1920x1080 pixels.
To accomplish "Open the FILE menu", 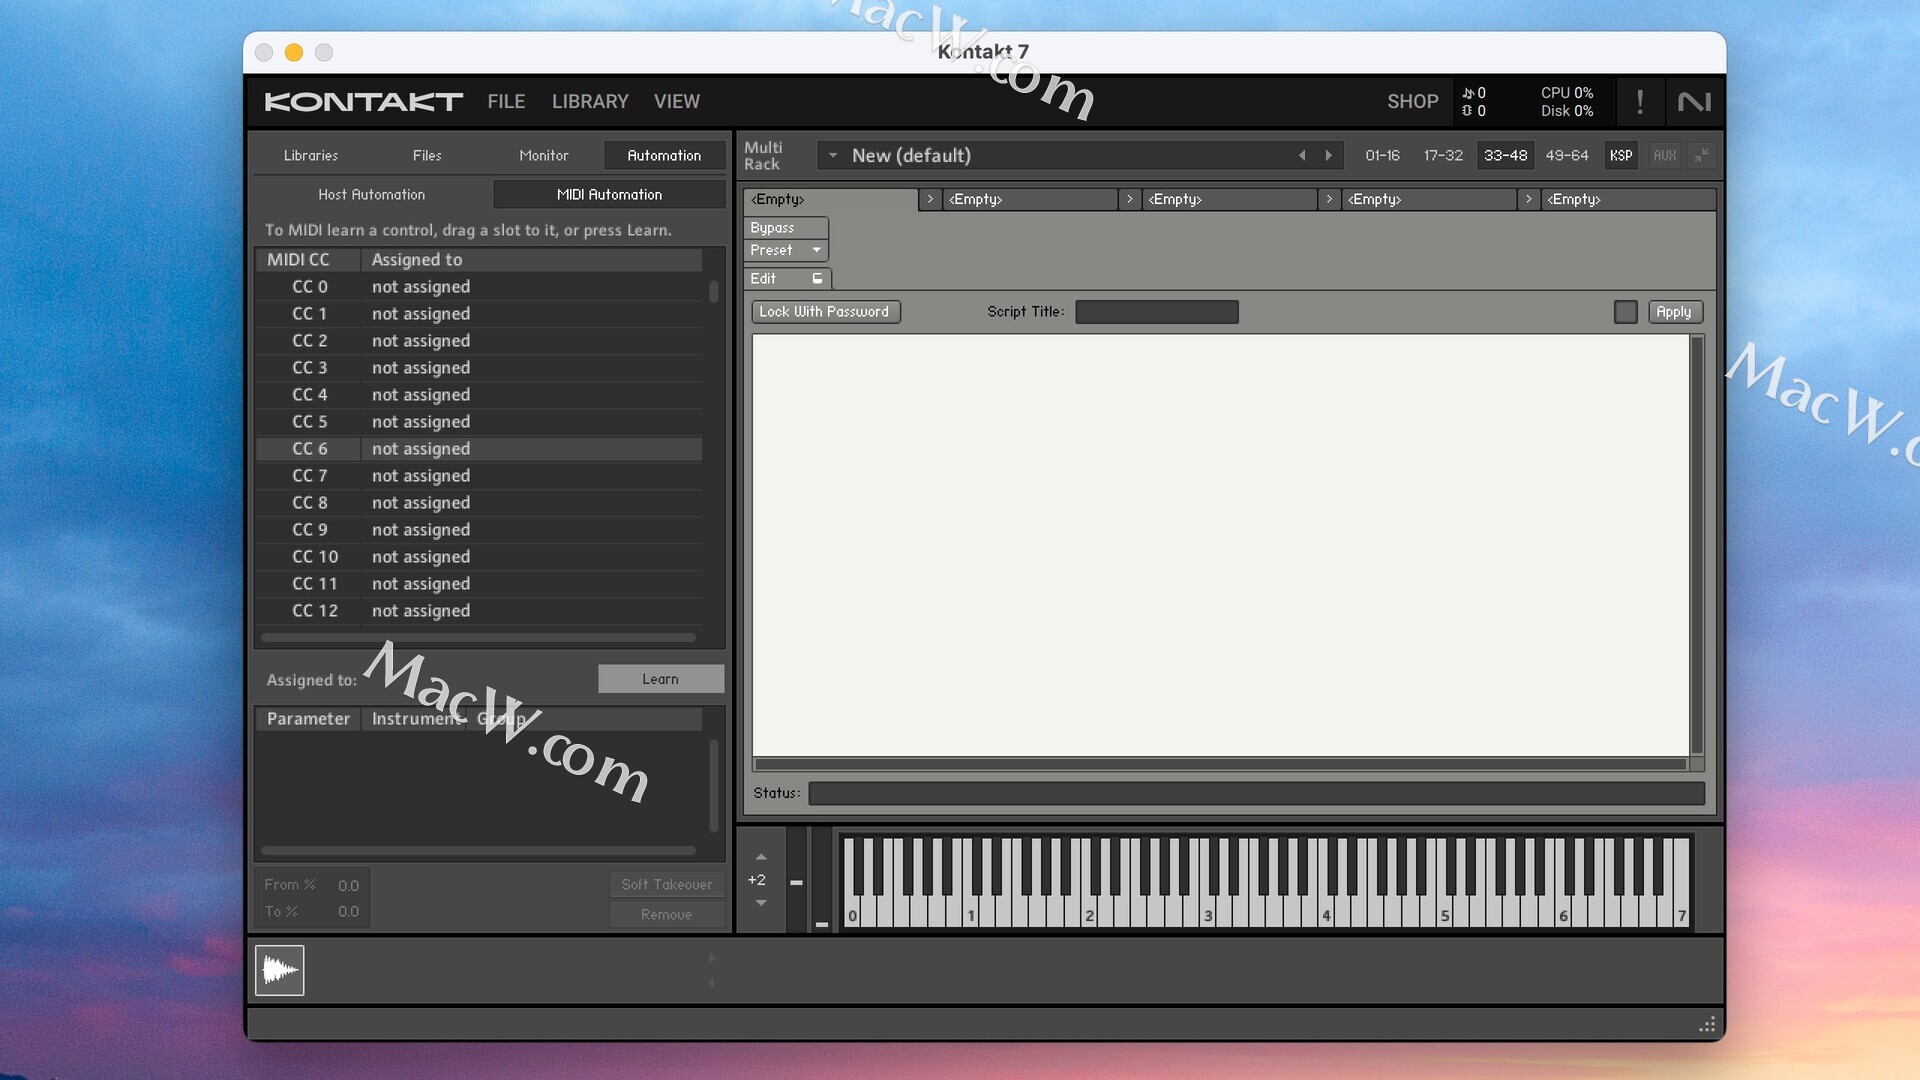I will point(506,101).
